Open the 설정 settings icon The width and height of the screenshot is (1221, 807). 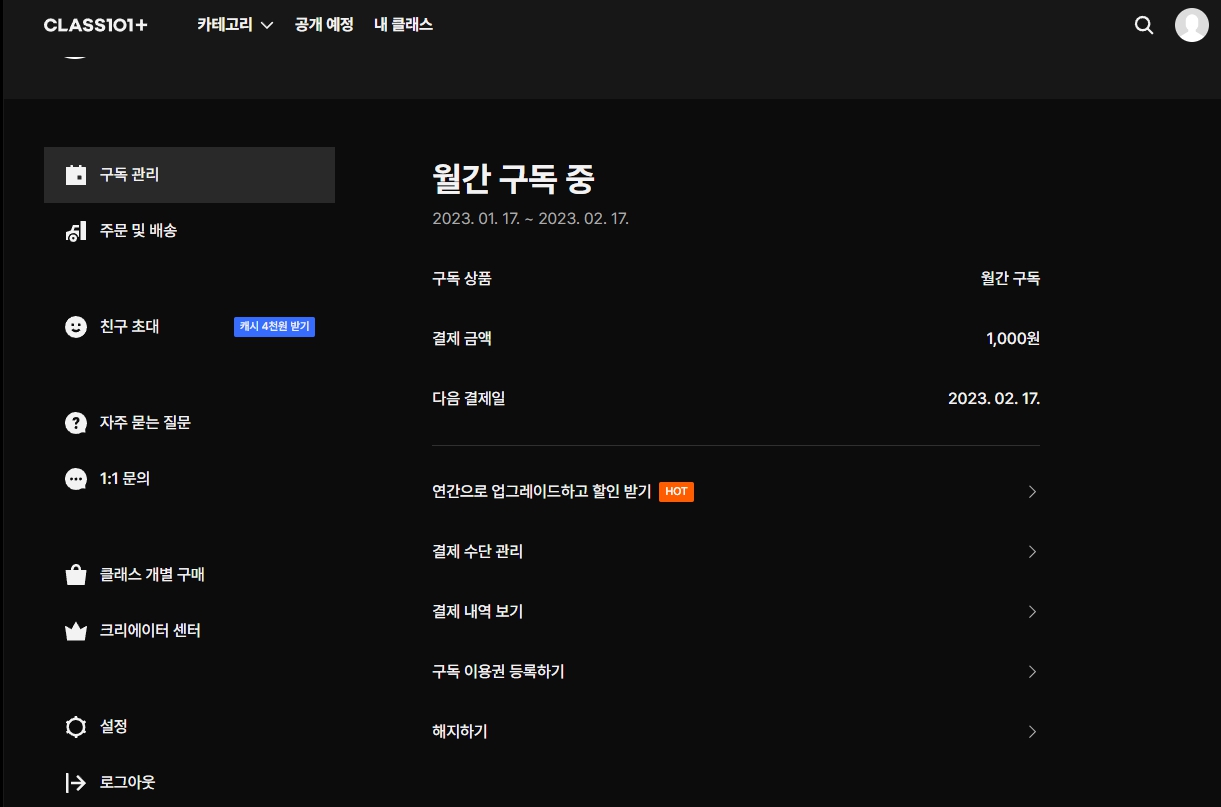coord(76,727)
